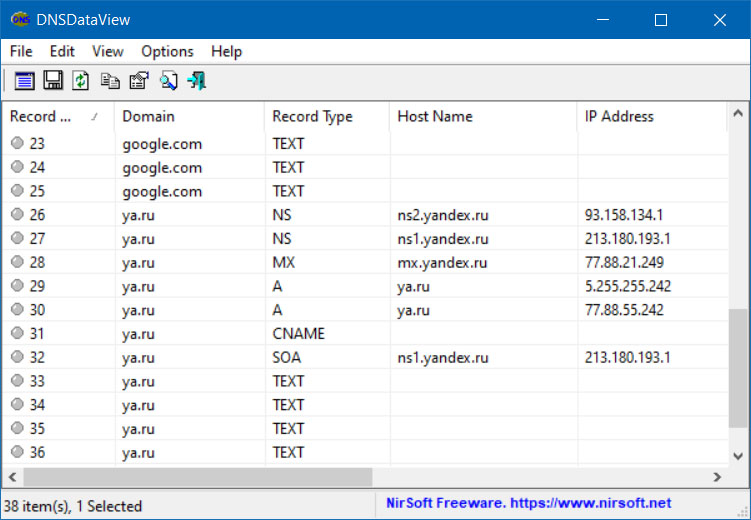Select host name mx.yandex.ru
The width and height of the screenshot is (751, 520).
coord(442,262)
